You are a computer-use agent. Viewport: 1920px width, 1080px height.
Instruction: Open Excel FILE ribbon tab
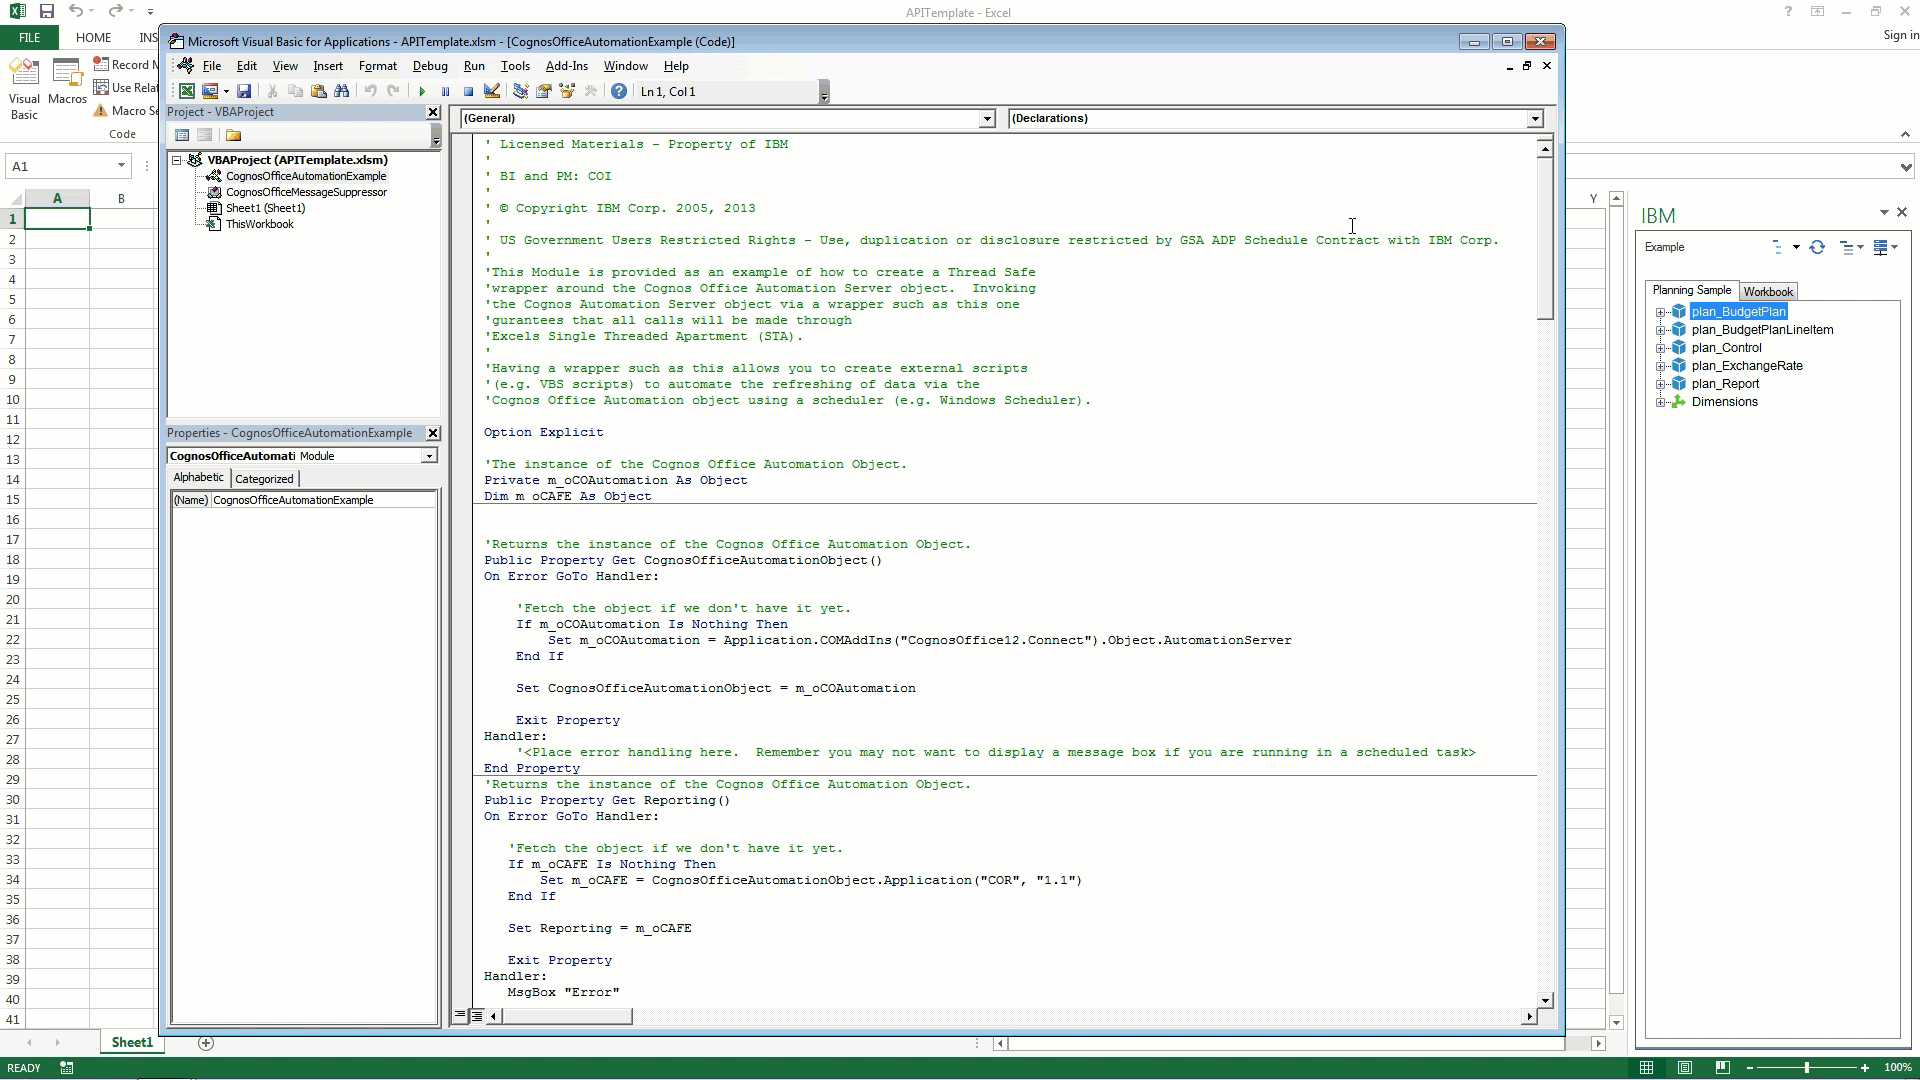[29, 37]
